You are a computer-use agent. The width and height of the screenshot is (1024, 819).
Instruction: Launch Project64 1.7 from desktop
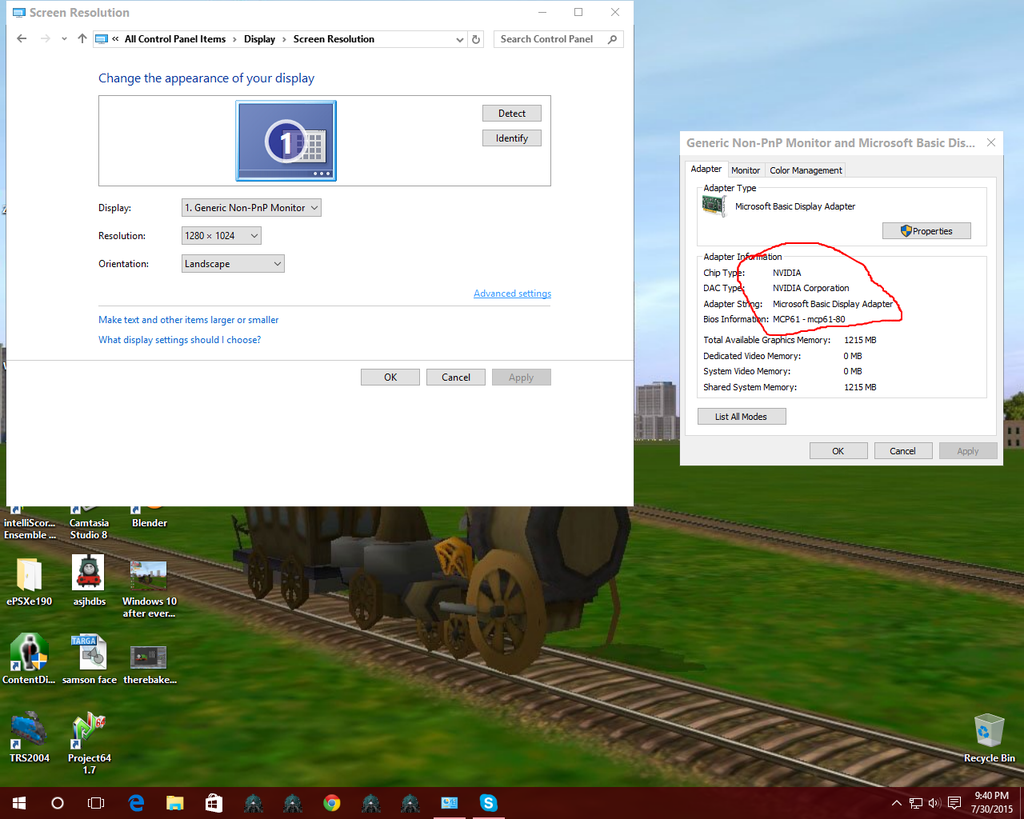[89, 742]
